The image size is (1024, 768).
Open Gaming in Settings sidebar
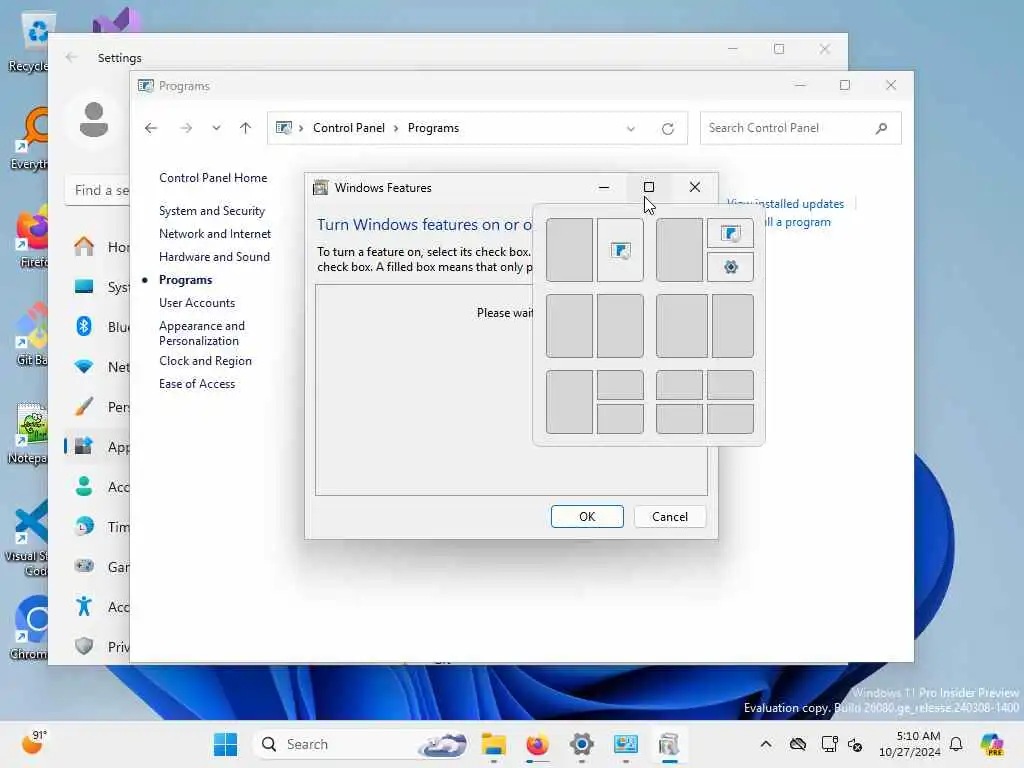[97, 567]
